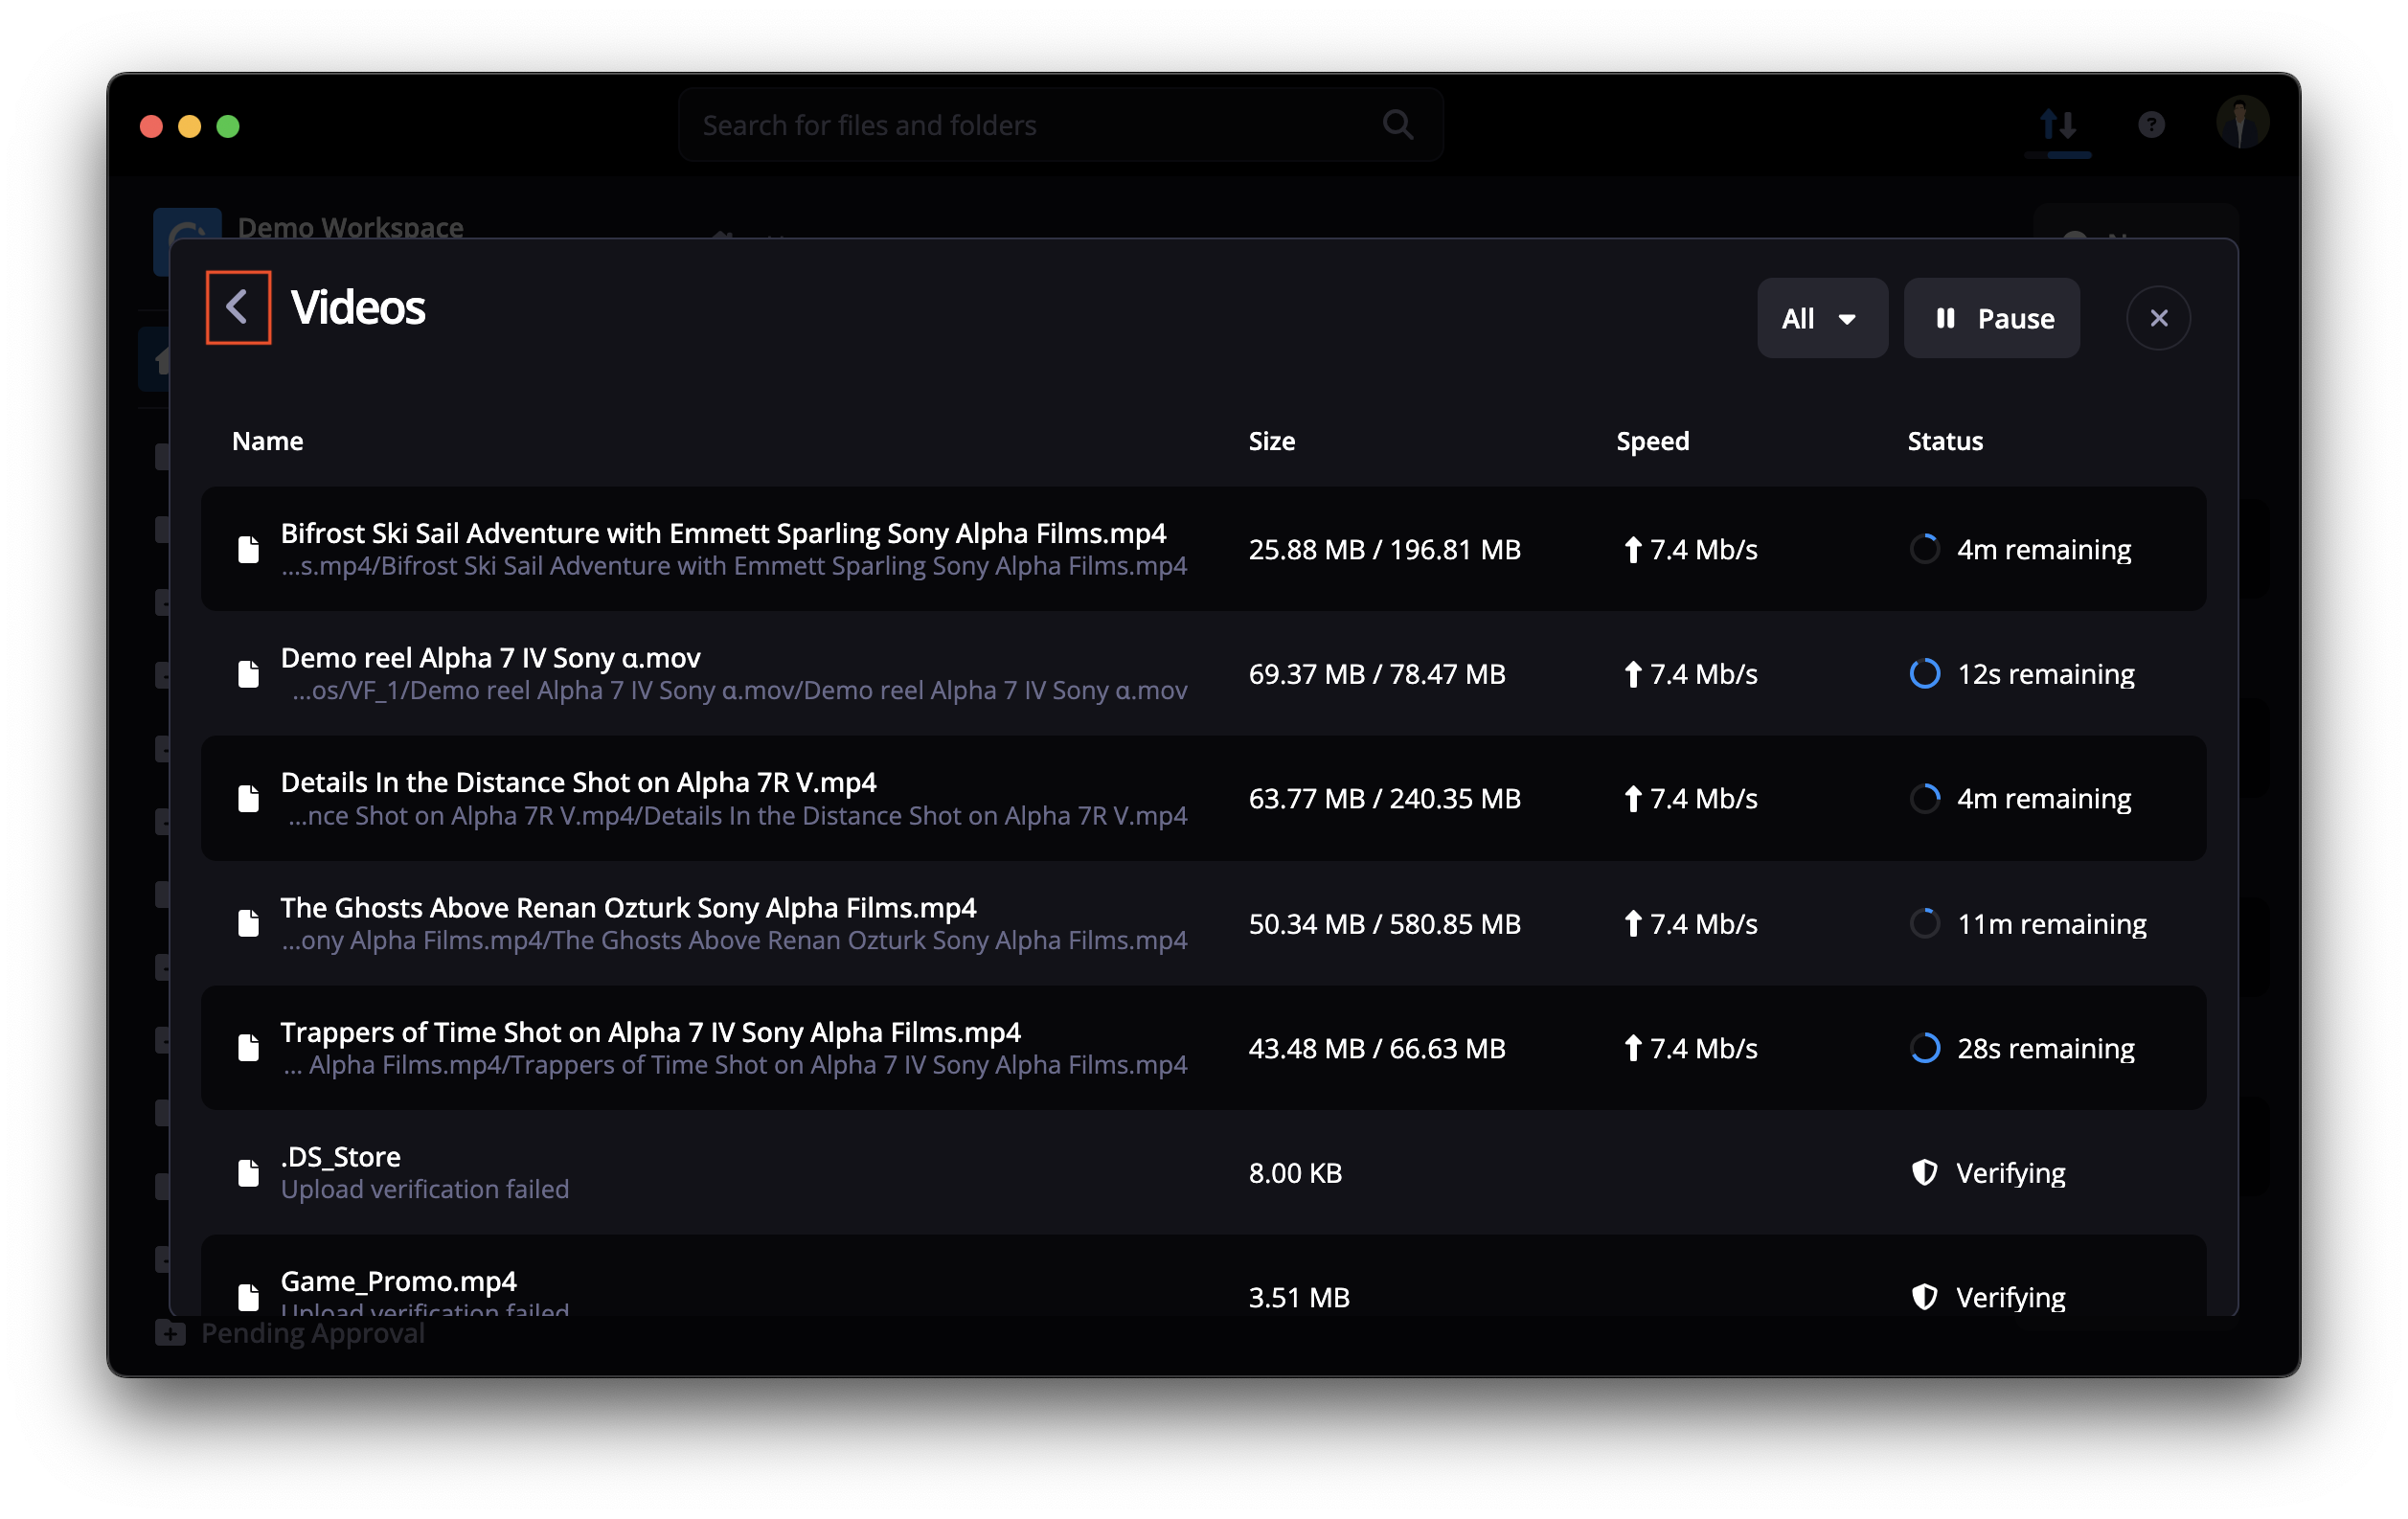Click the Pending Approval folder icon
This screenshot has width=2408, height=1519.
[x=170, y=1333]
